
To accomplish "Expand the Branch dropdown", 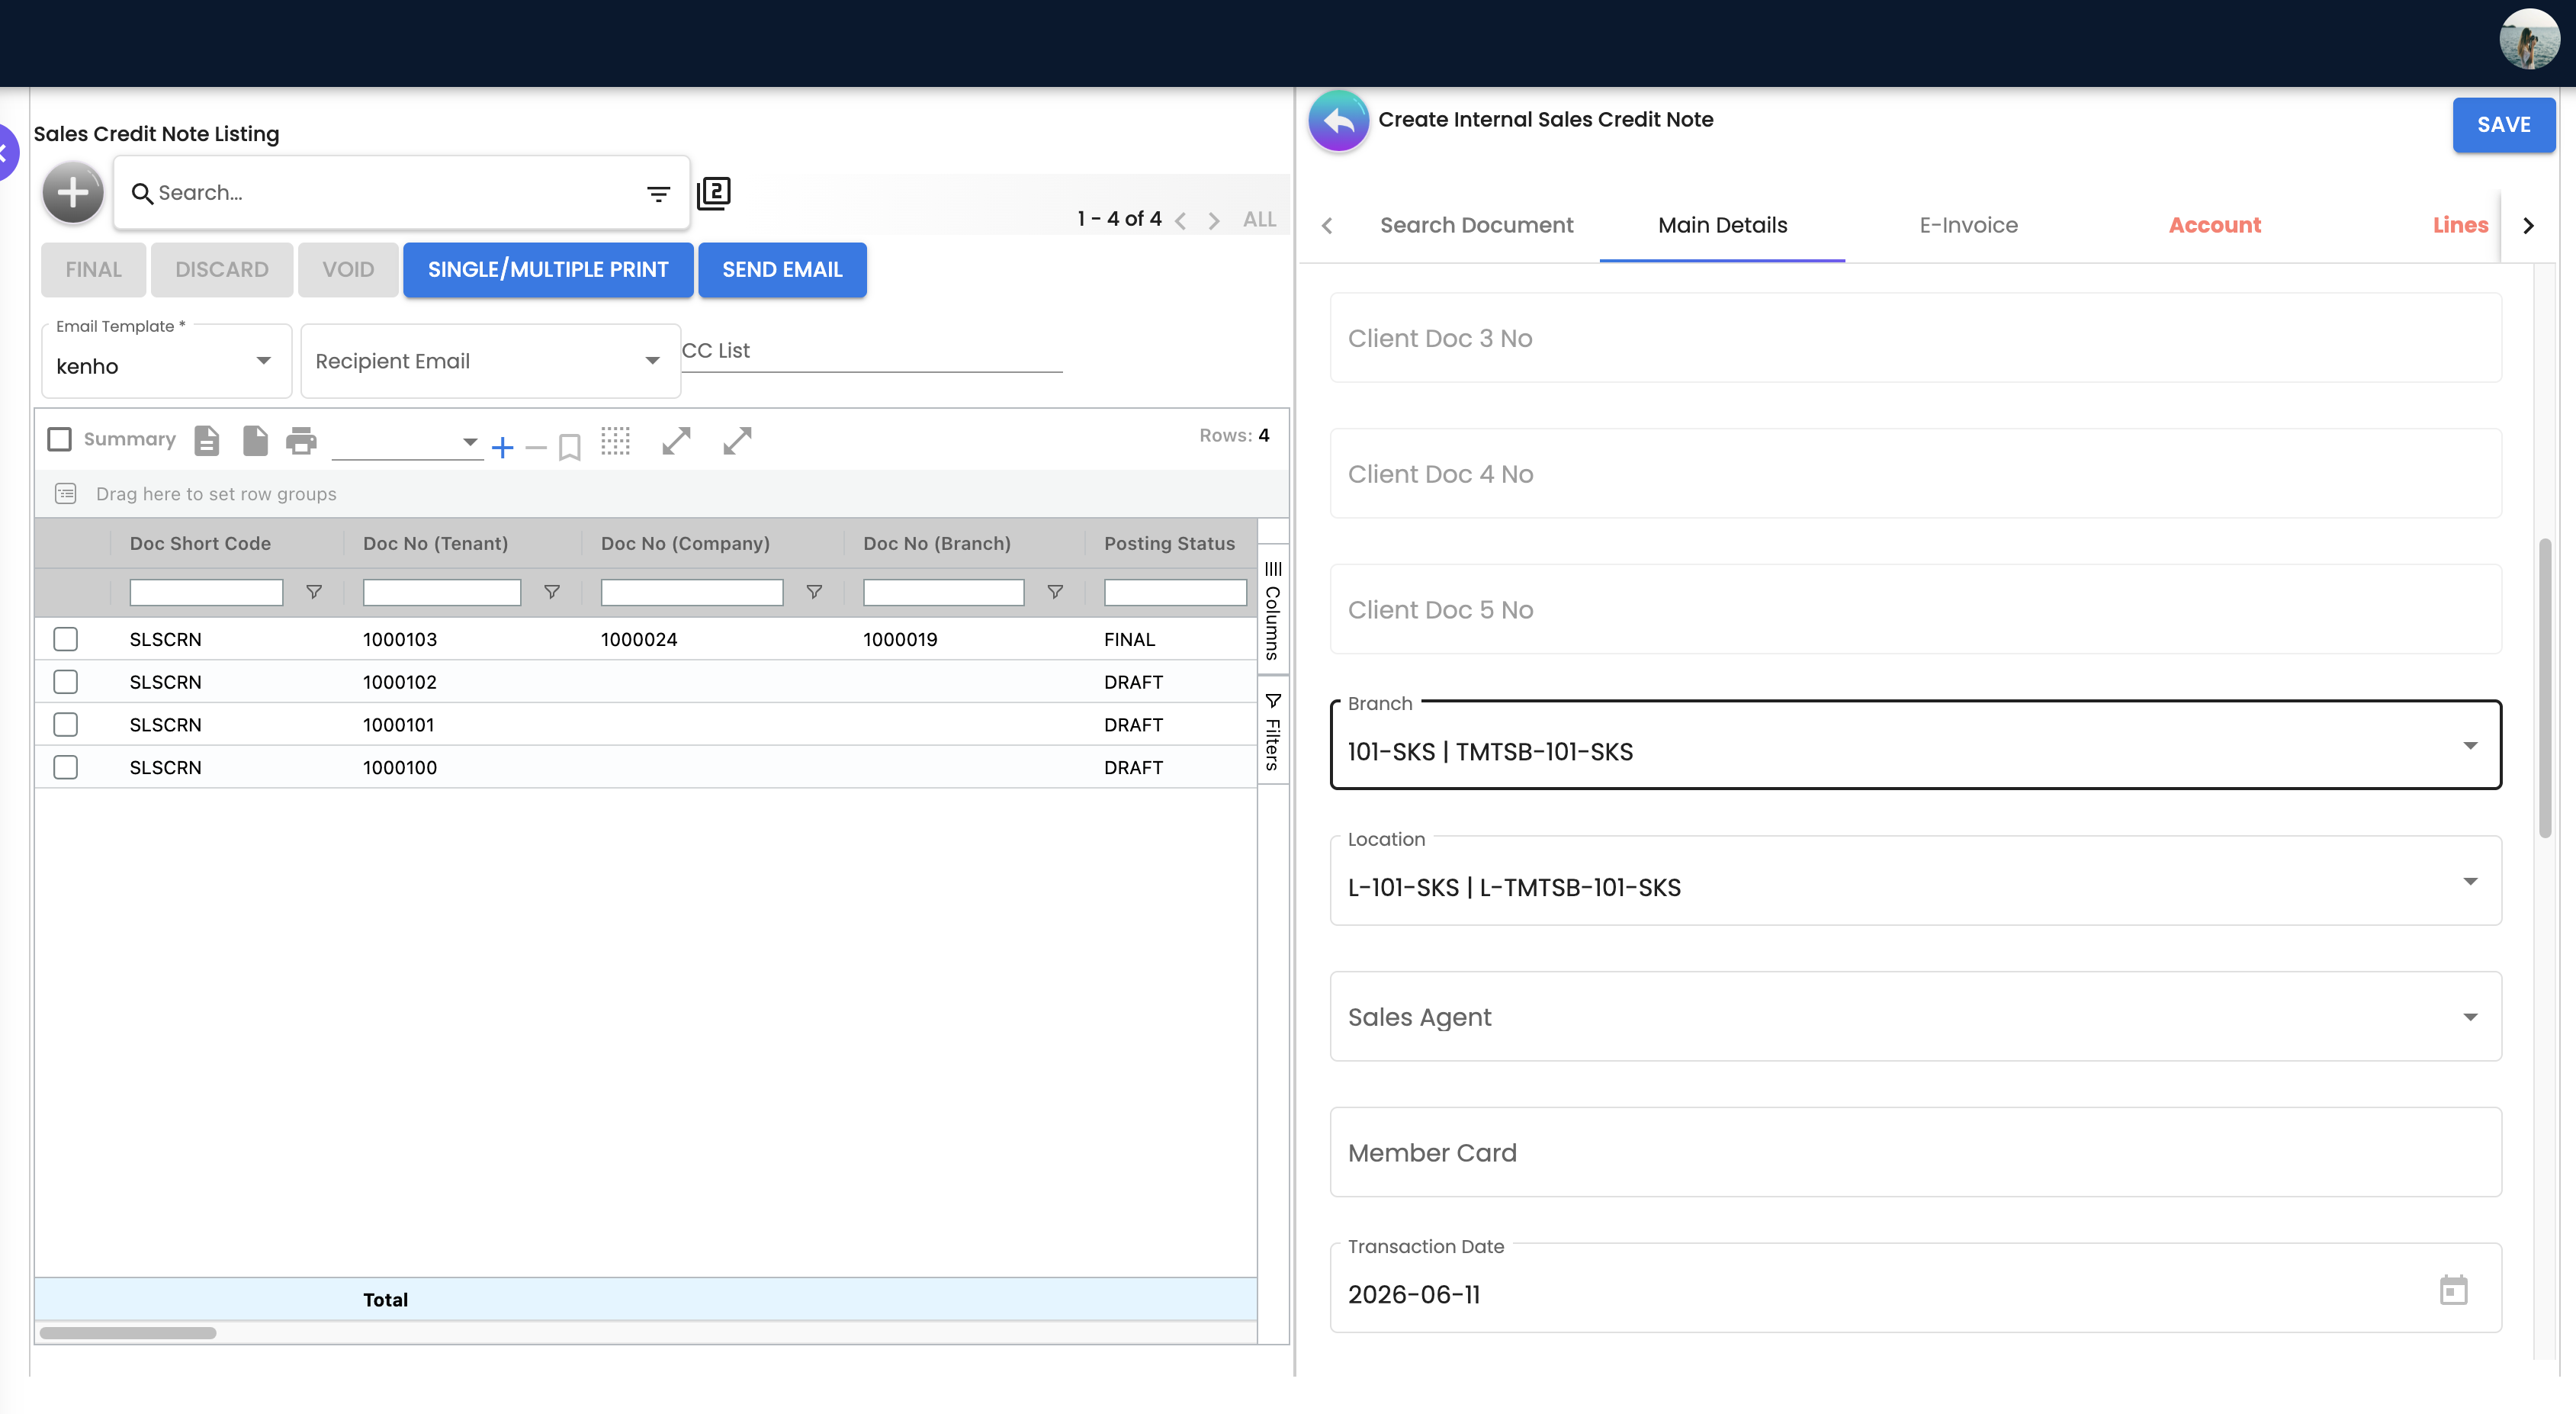I will coord(1916,745).
